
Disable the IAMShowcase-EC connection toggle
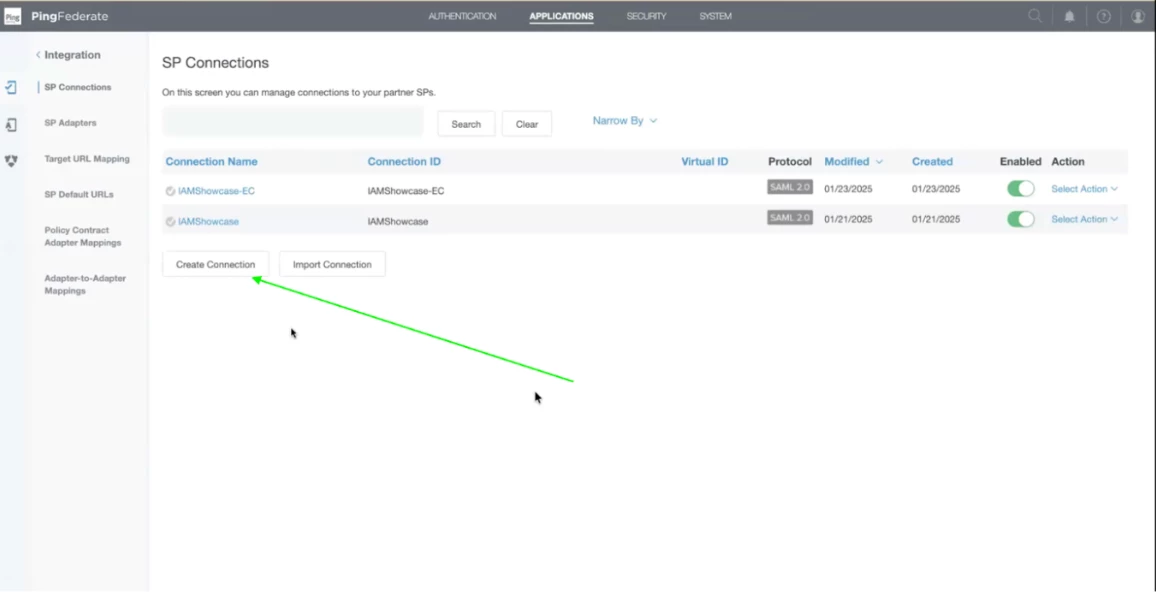tap(1020, 189)
